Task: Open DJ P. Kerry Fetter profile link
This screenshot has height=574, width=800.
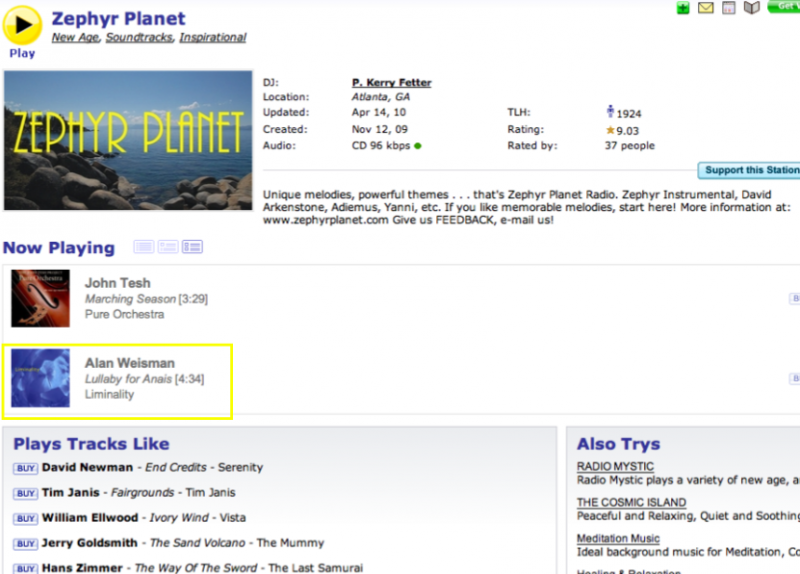Action: point(391,82)
